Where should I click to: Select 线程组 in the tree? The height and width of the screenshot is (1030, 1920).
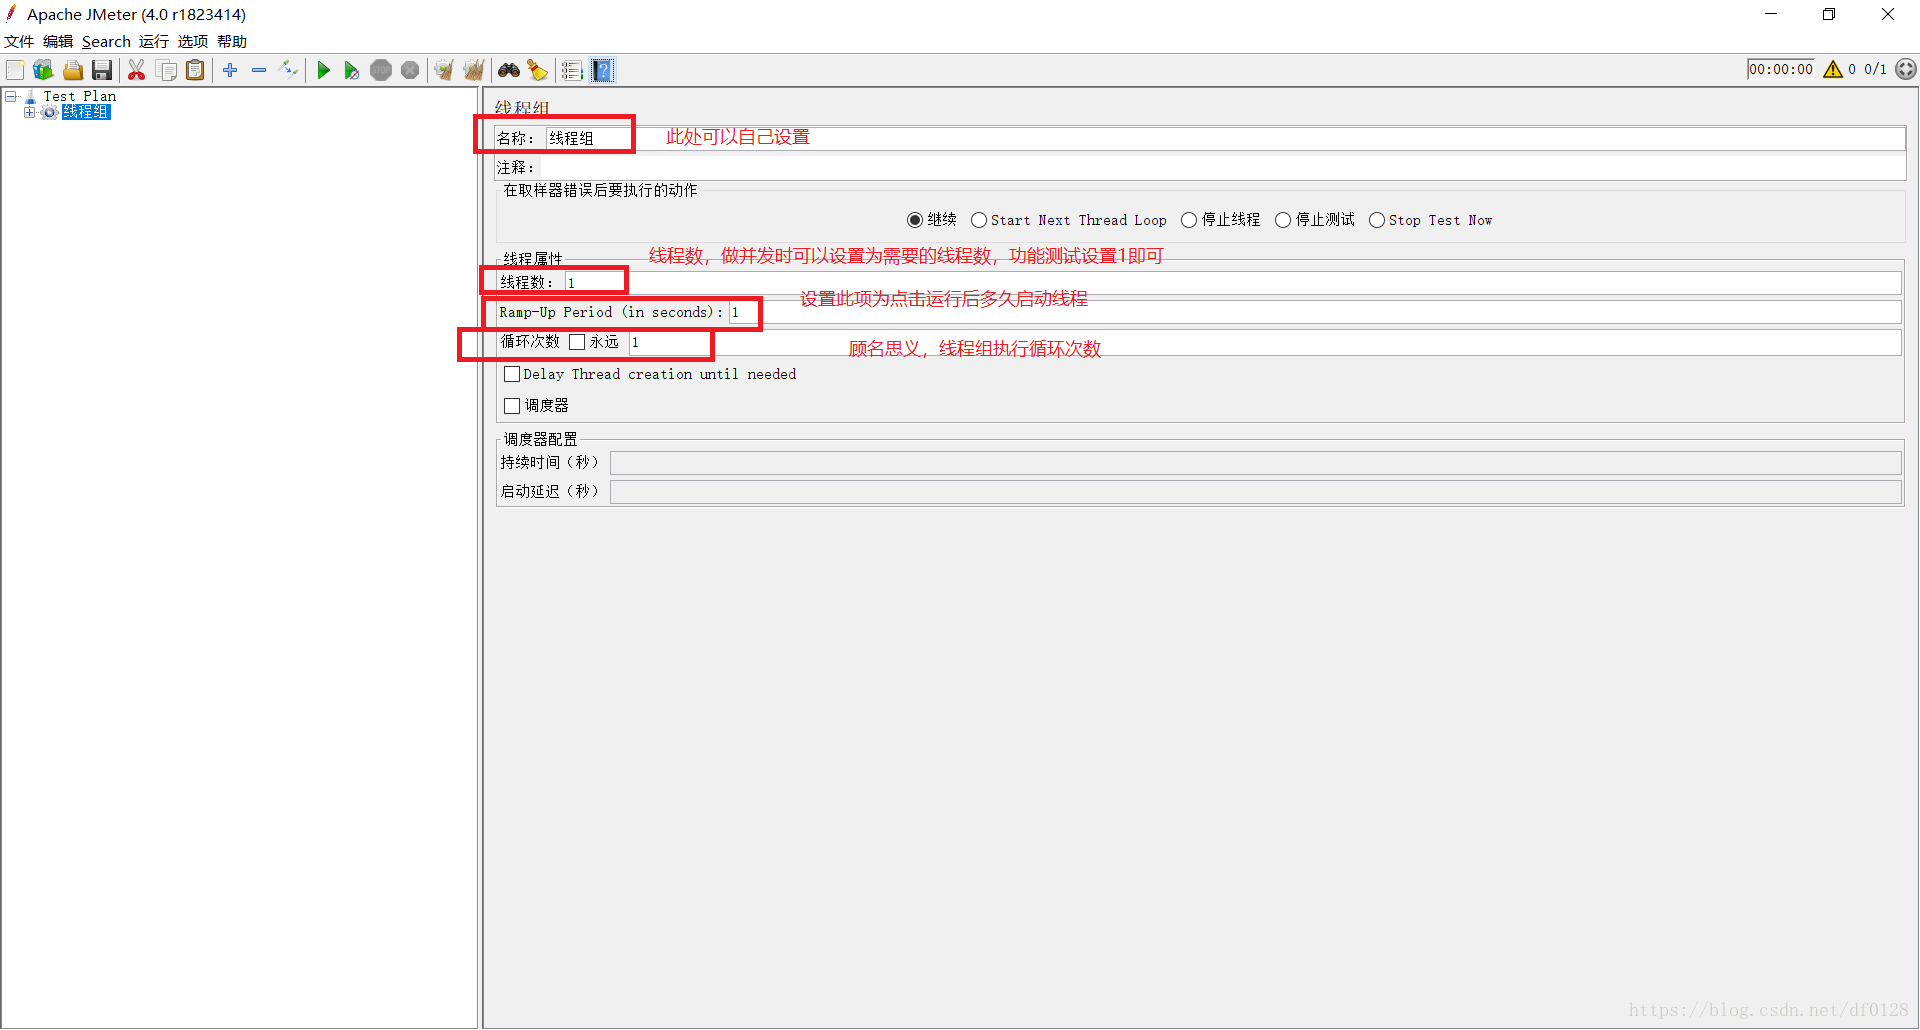pyautogui.click(x=86, y=112)
